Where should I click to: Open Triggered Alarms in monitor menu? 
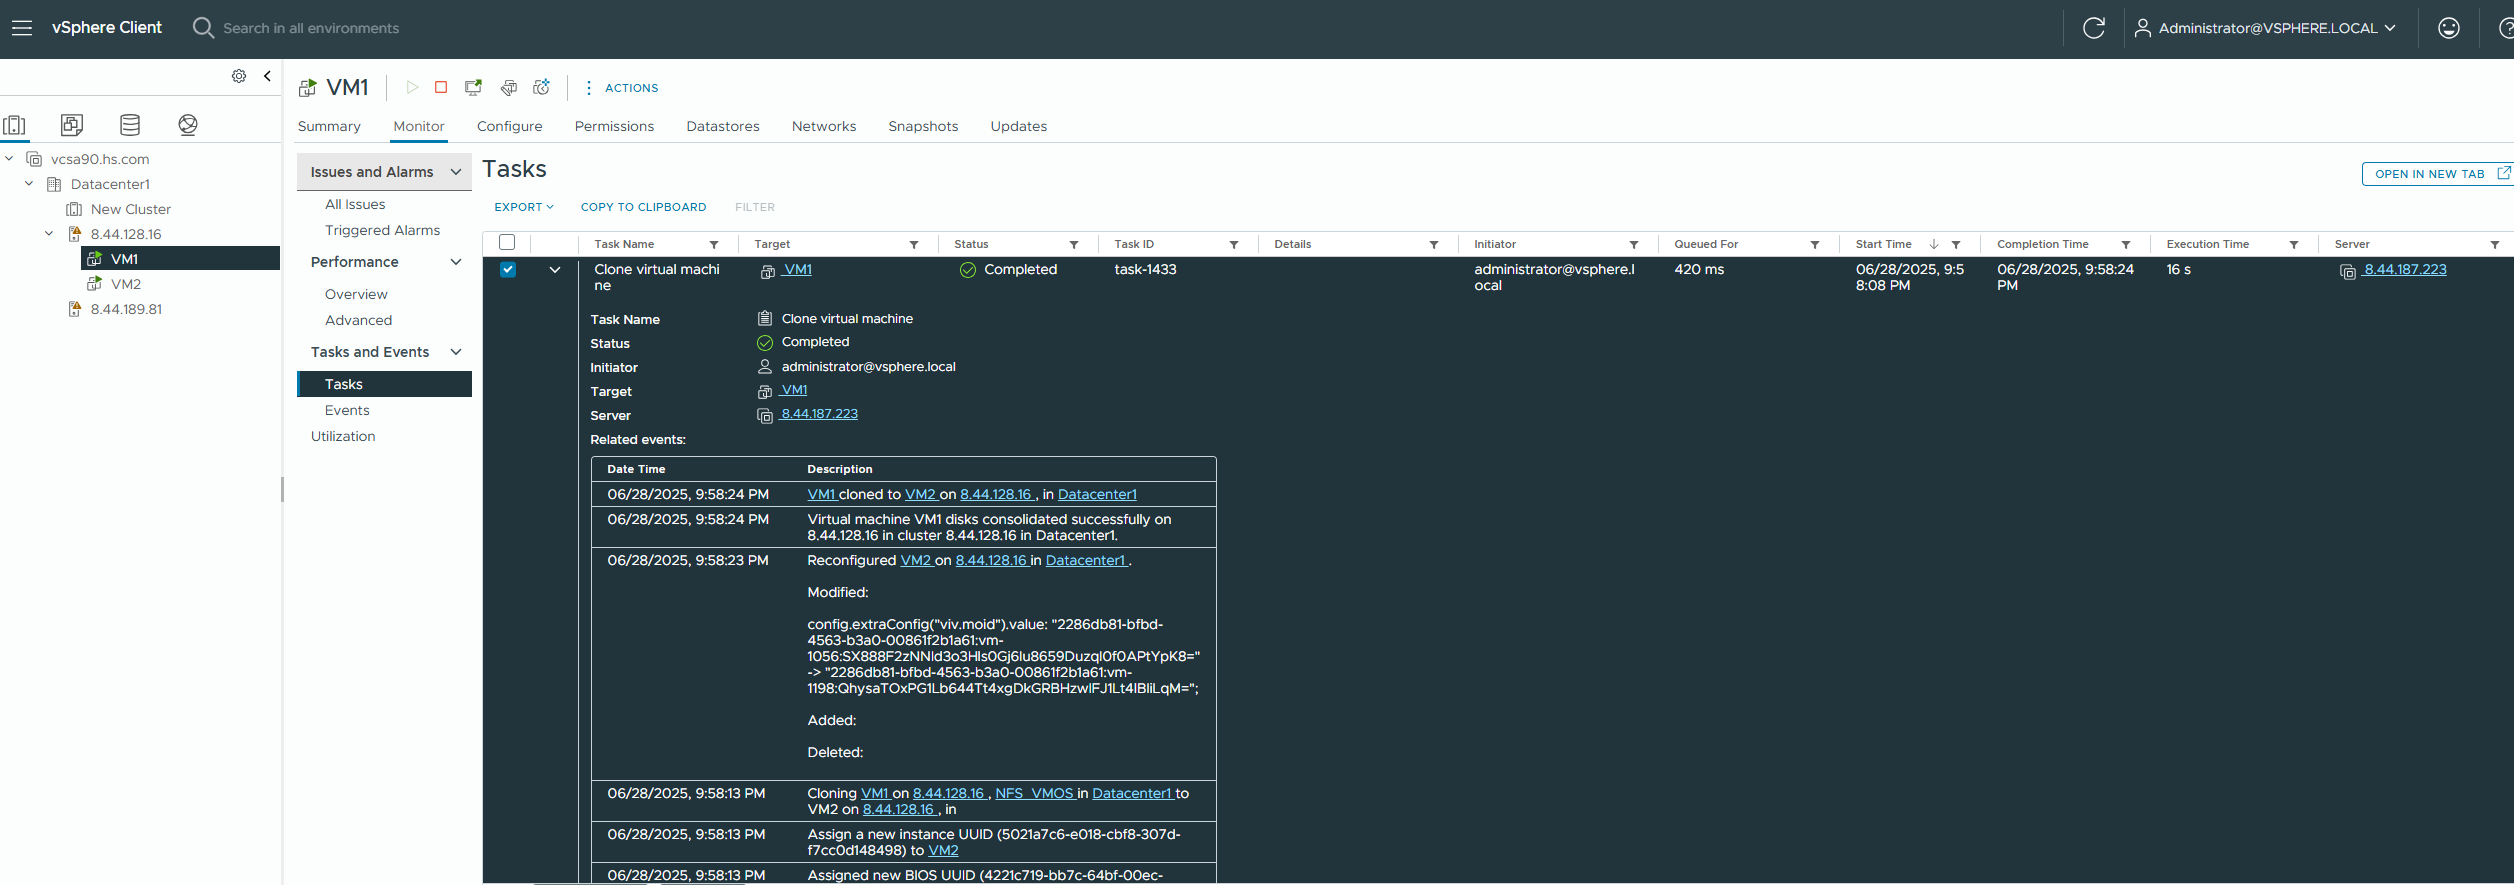click(x=382, y=230)
